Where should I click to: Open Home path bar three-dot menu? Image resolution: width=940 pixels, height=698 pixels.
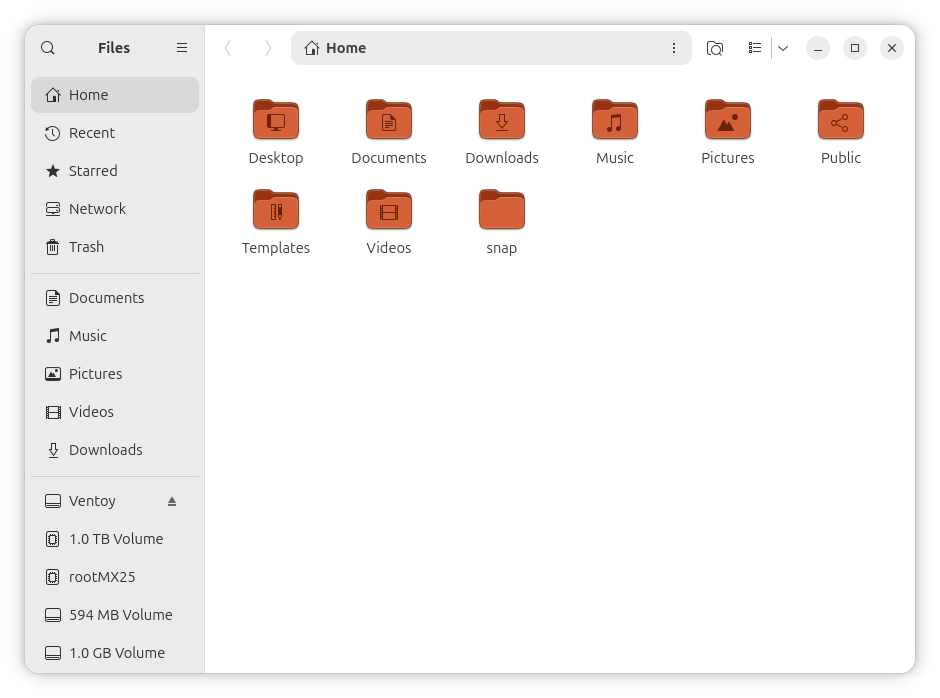point(674,48)
